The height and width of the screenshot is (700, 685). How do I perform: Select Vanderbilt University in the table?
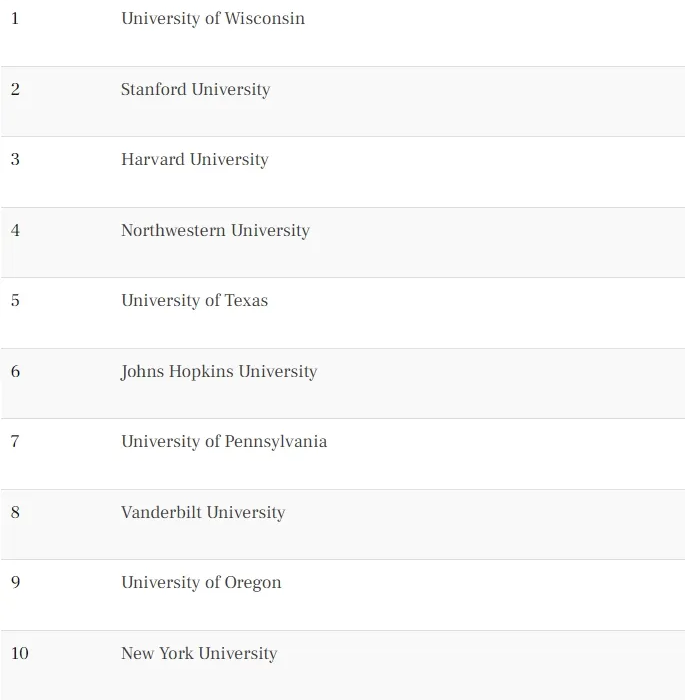click(203, 513)
